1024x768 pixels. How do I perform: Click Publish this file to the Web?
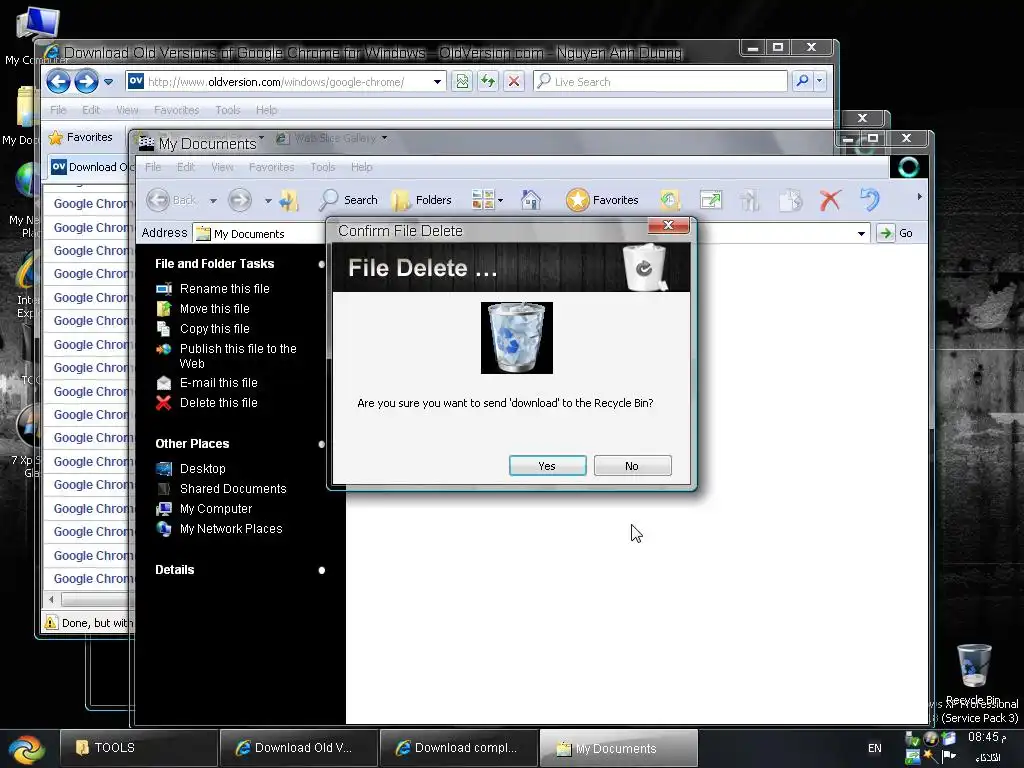pyautogui.click(x=238, y=356)
